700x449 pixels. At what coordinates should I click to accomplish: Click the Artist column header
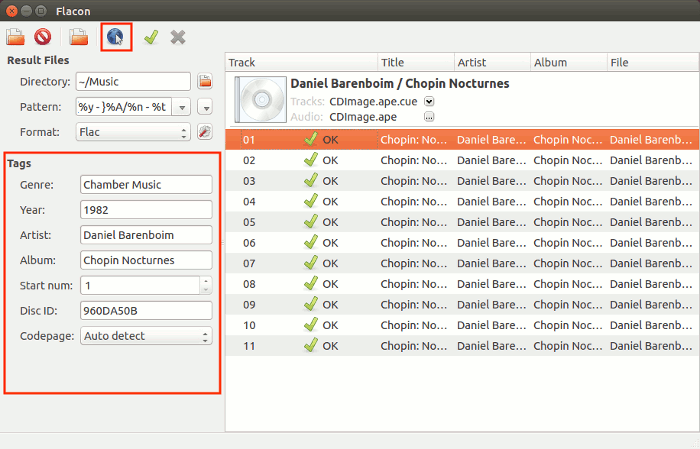tap(490, 63)
